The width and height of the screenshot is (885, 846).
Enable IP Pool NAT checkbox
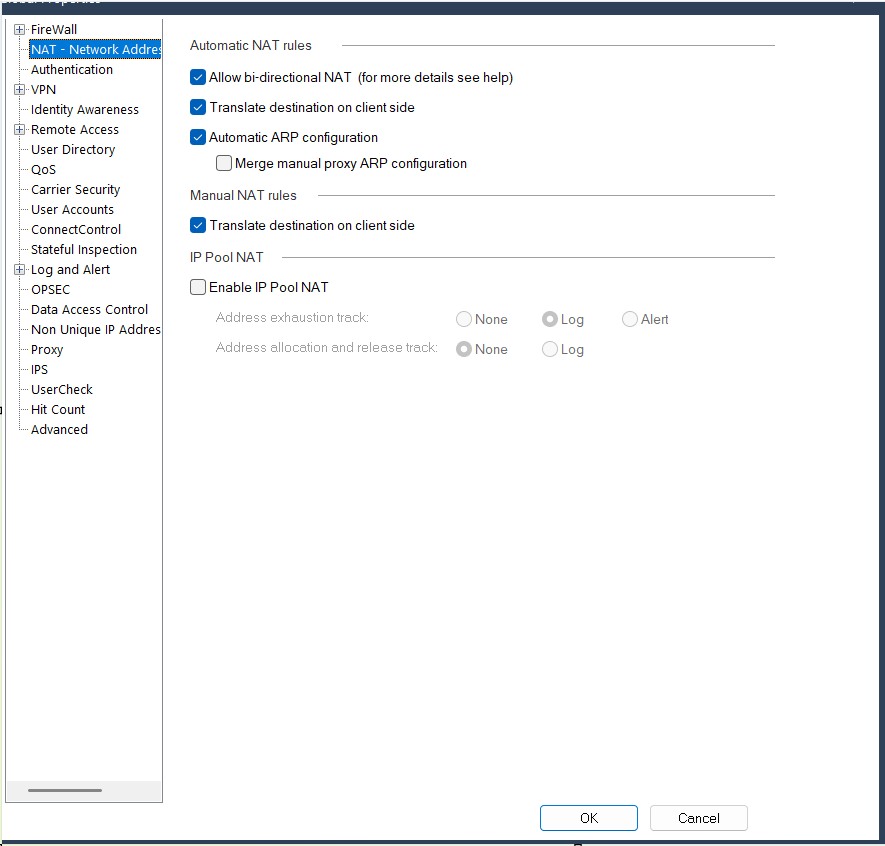(x=198, y=287)
